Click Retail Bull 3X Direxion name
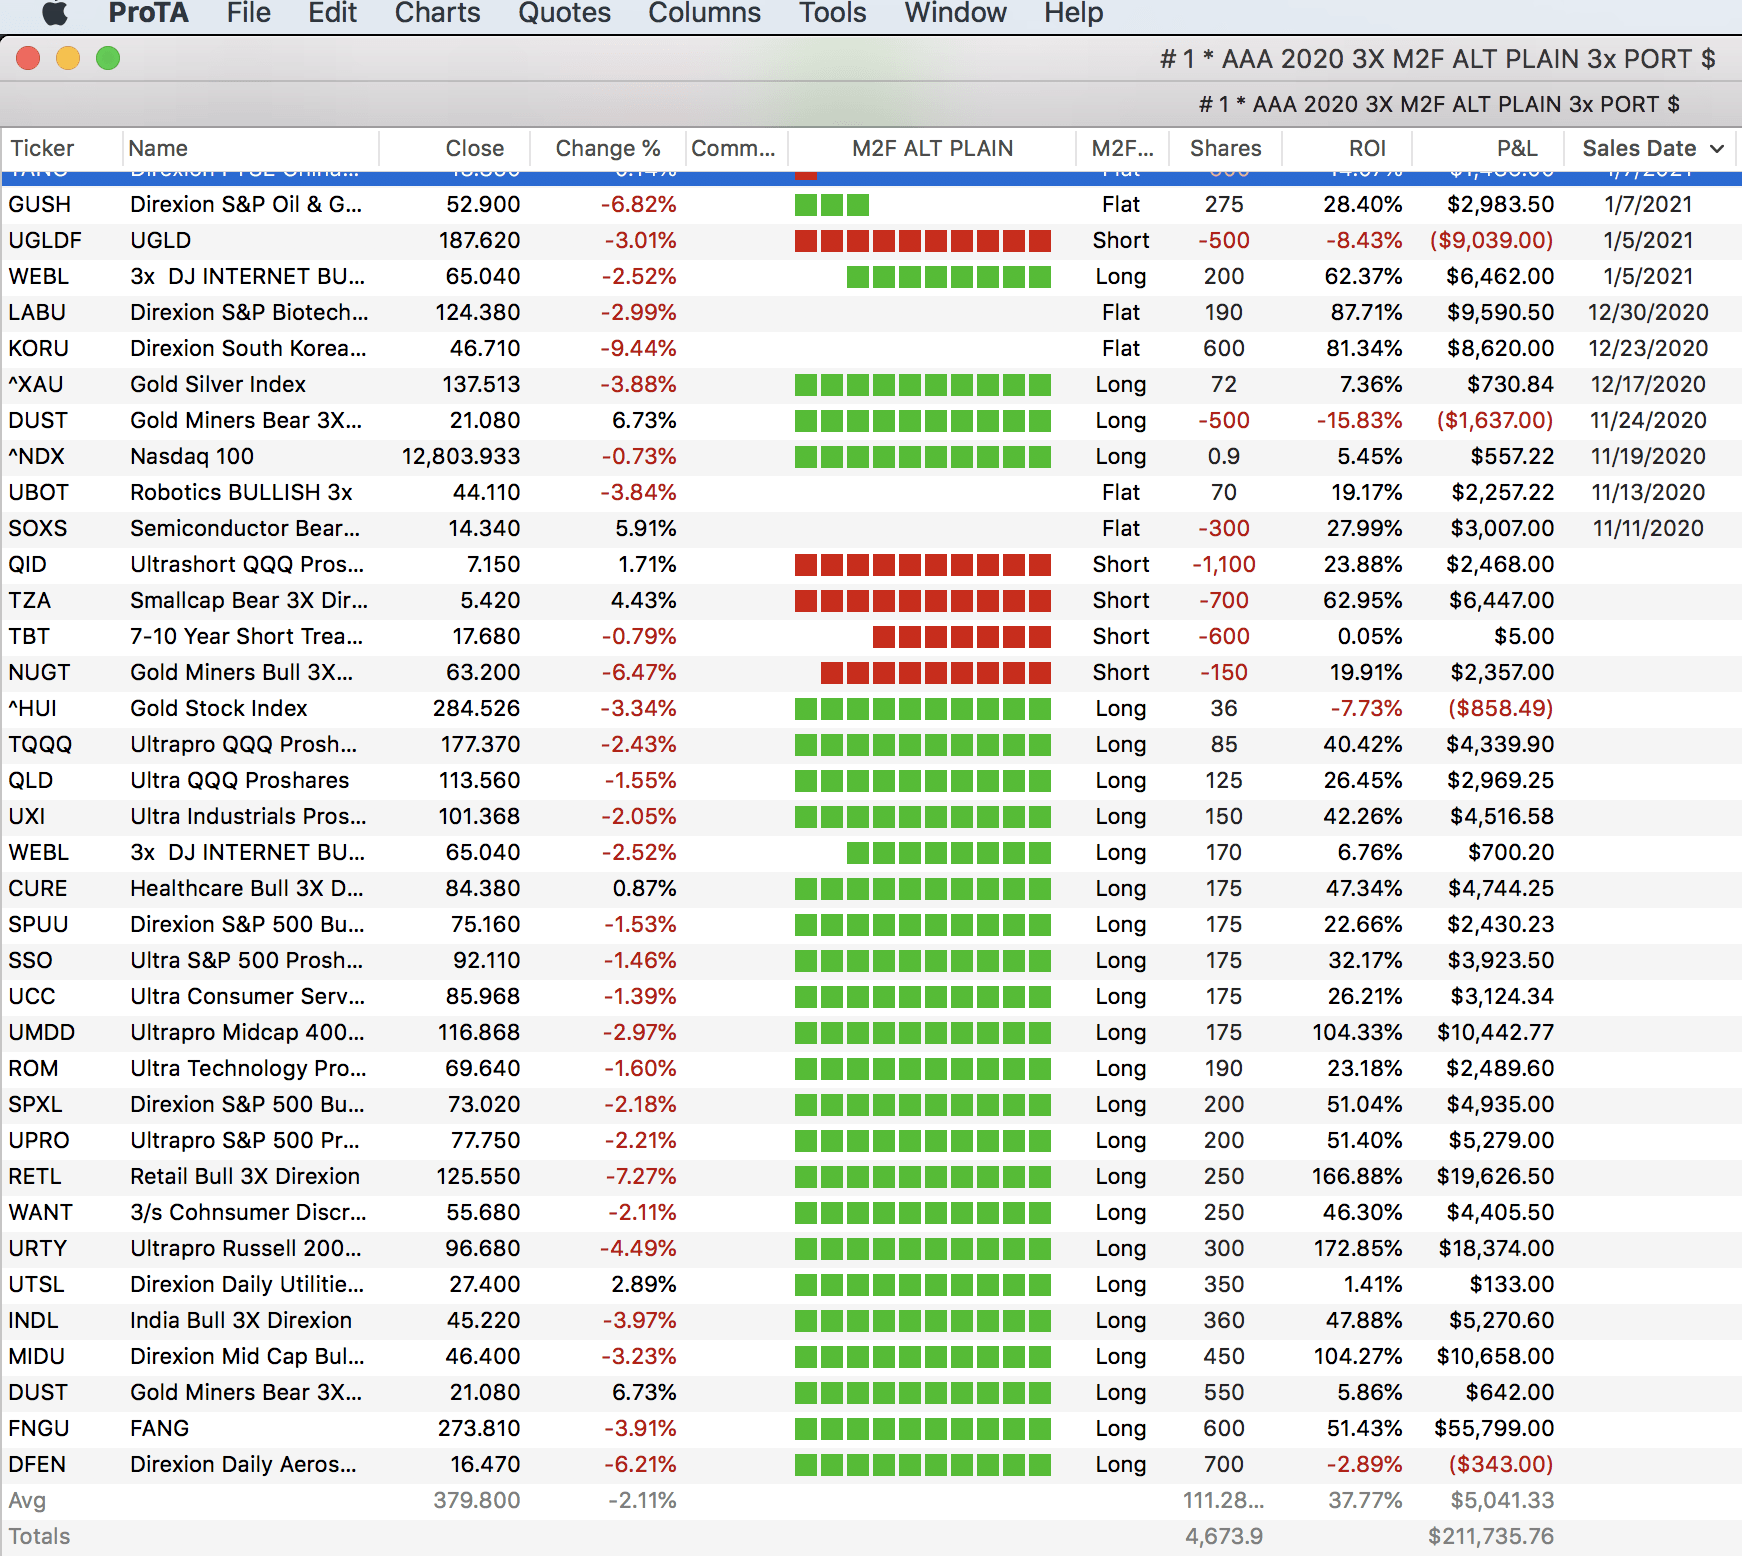Screen dimensions: 1742x1556 (x=245, y=1176)
